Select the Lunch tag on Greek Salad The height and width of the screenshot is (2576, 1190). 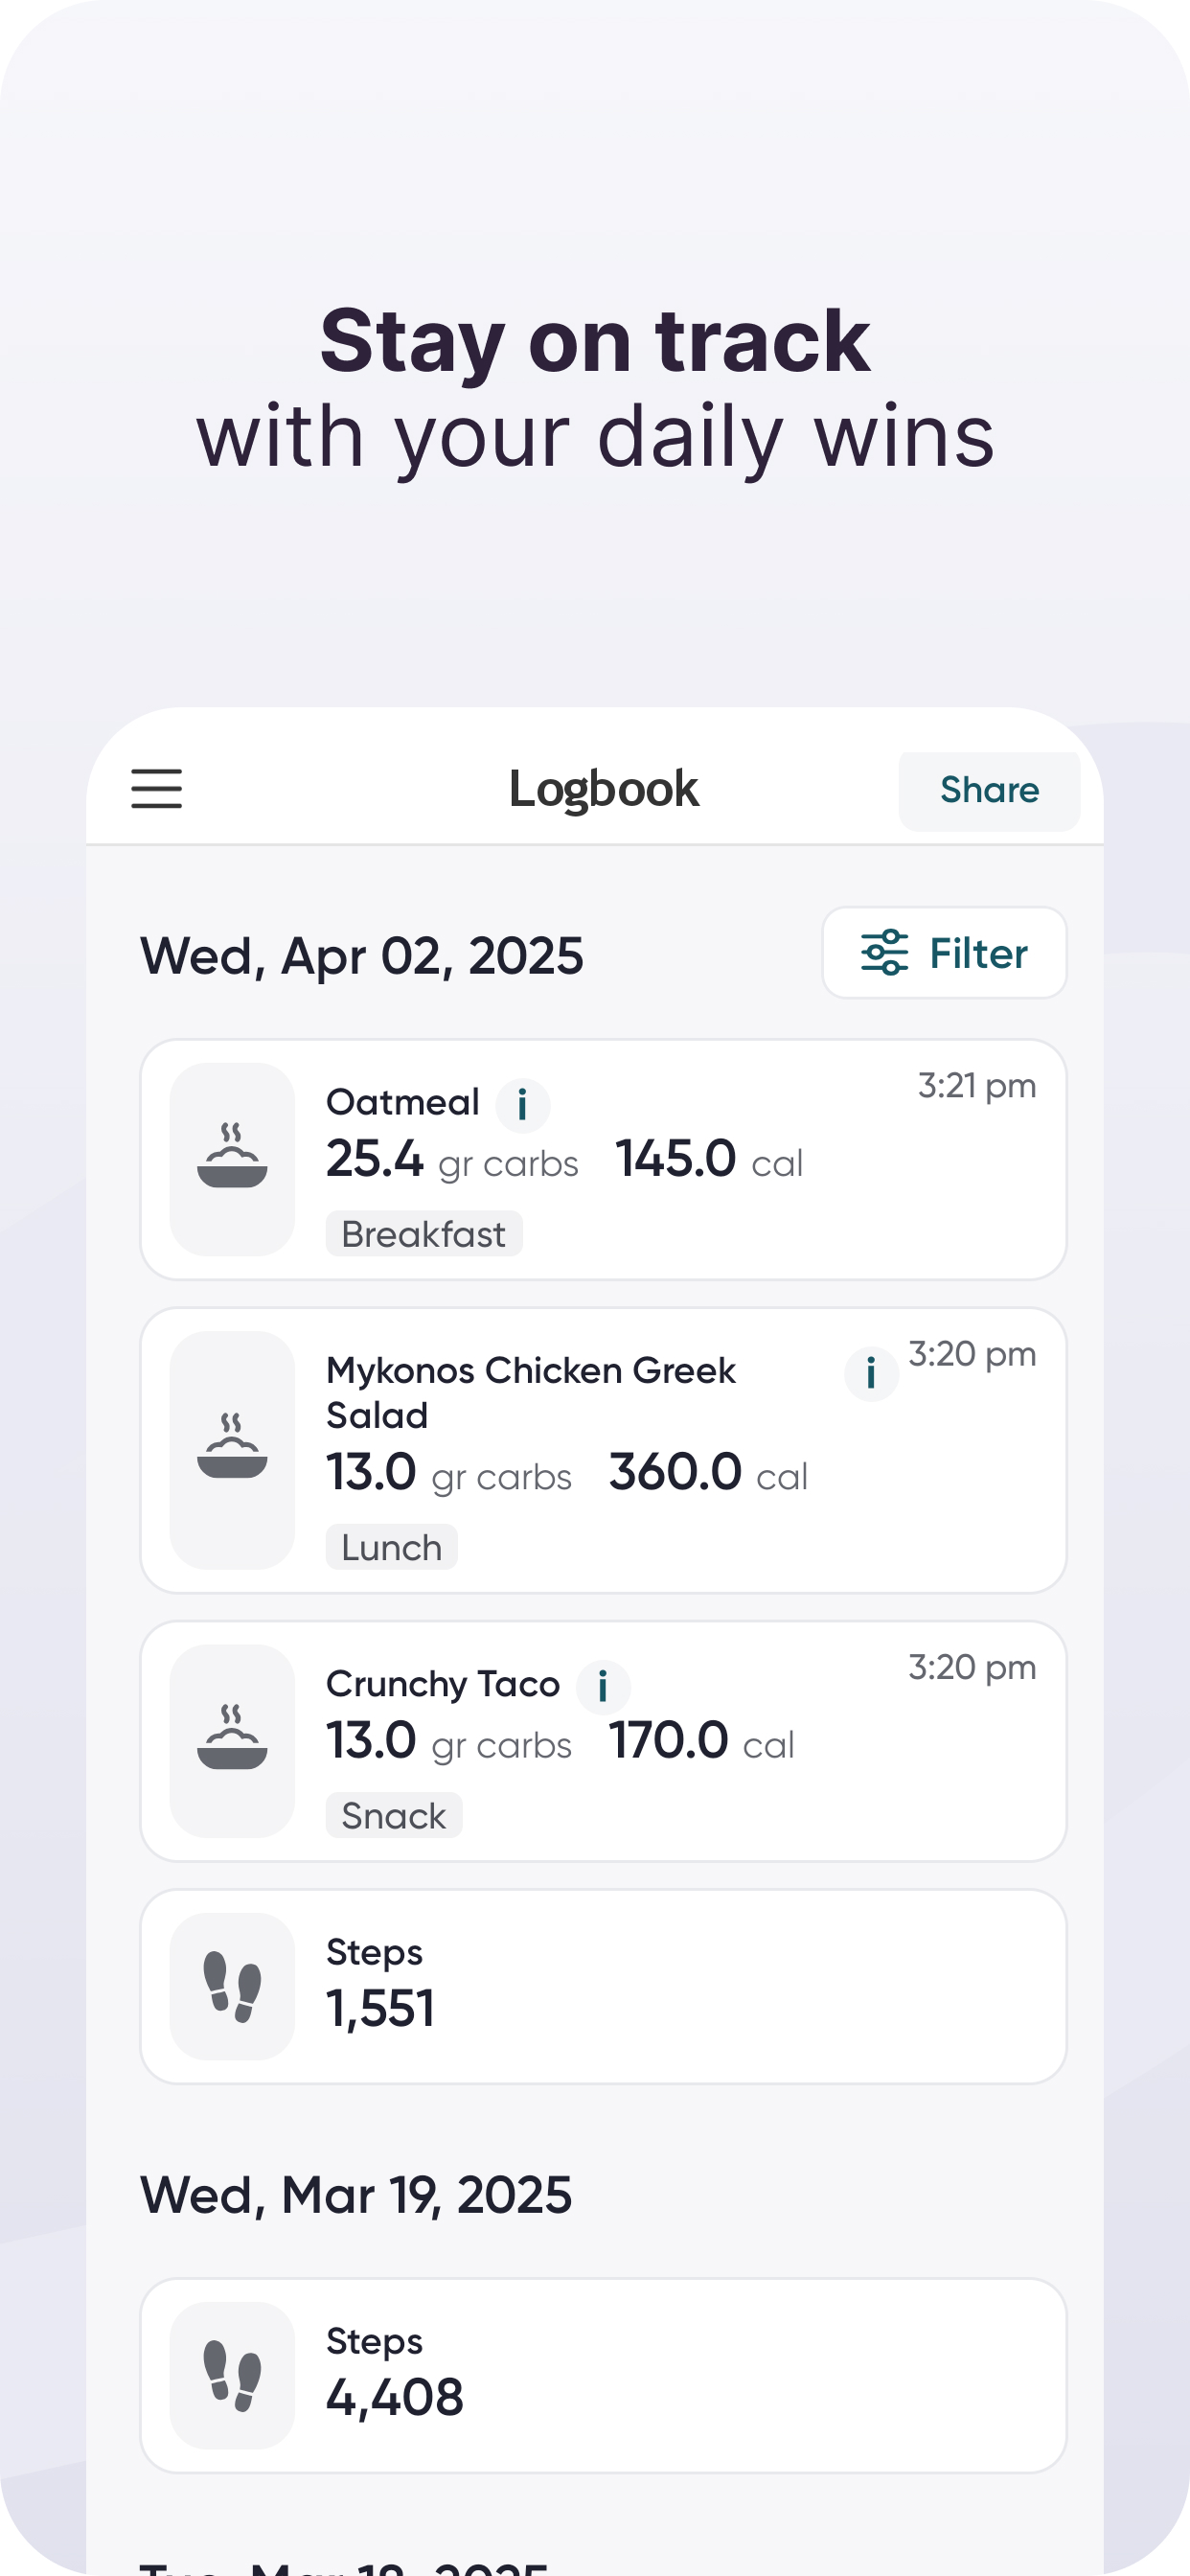pyautogui.click(x=391, y=1547)
